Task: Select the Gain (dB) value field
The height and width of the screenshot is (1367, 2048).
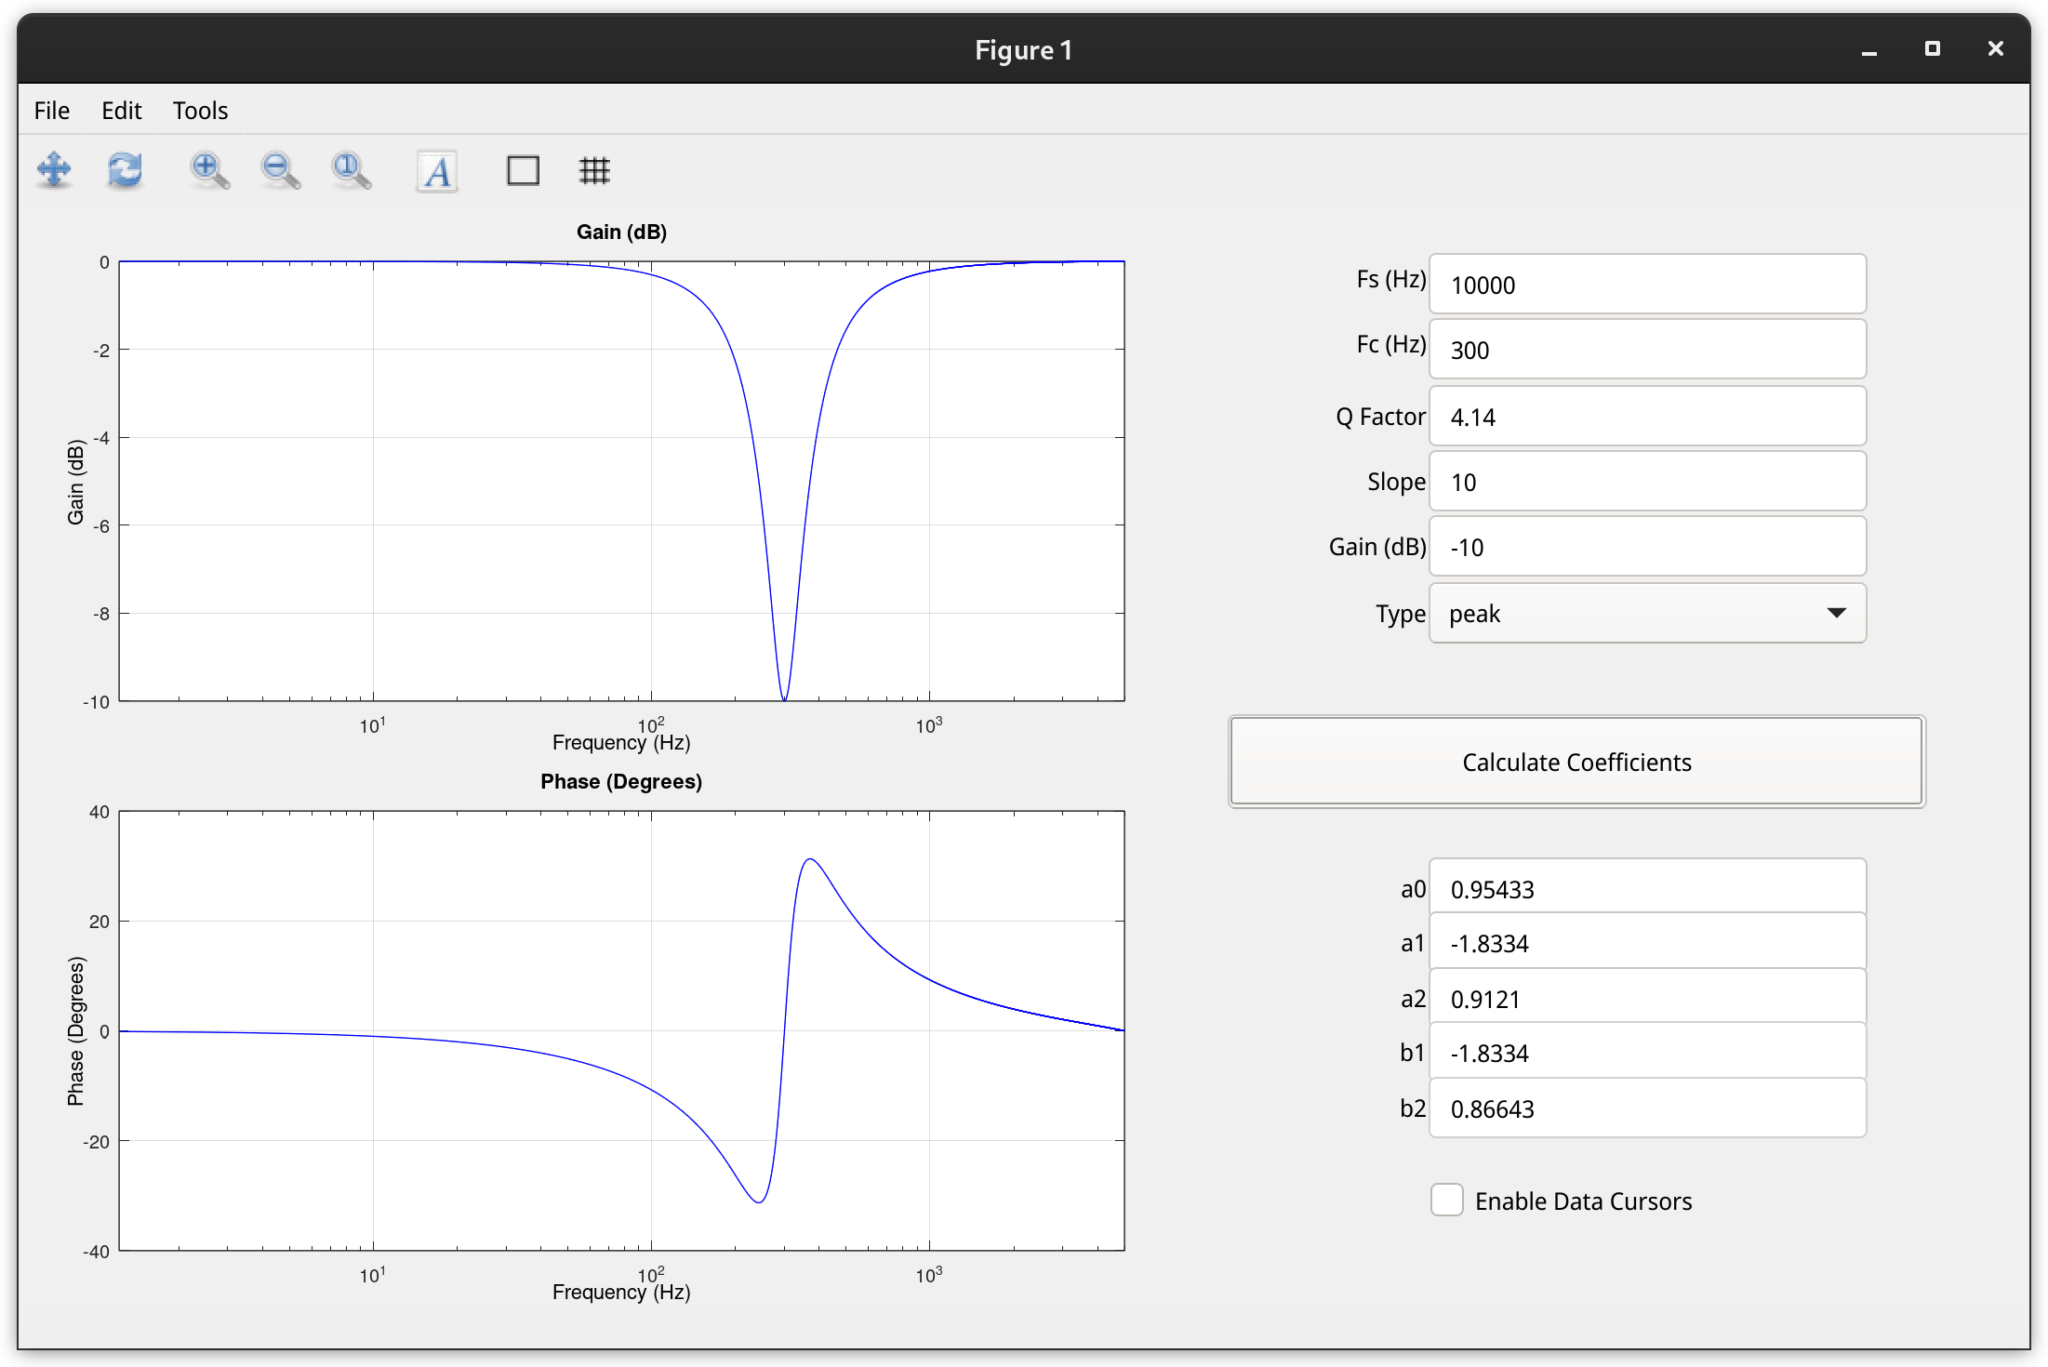Action: pyautogui.click(x=1646, y=546)
